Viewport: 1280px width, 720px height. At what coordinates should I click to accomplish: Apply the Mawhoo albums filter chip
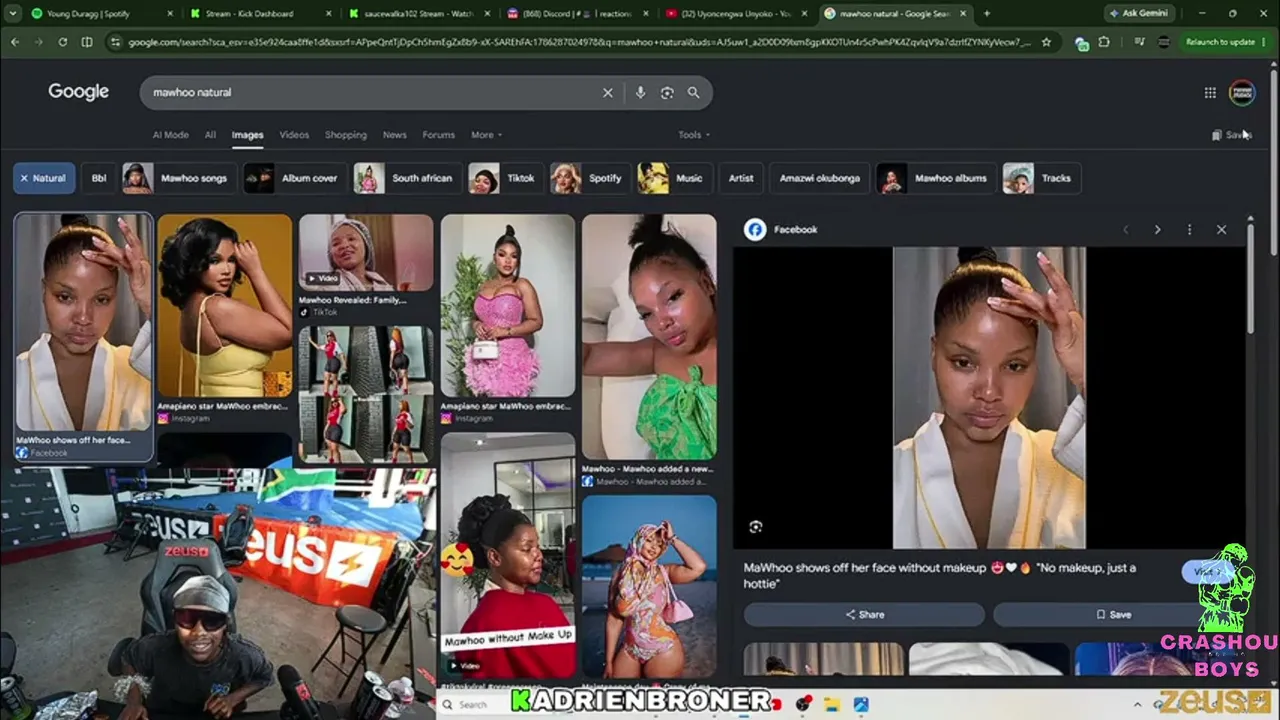pos(936,178)
